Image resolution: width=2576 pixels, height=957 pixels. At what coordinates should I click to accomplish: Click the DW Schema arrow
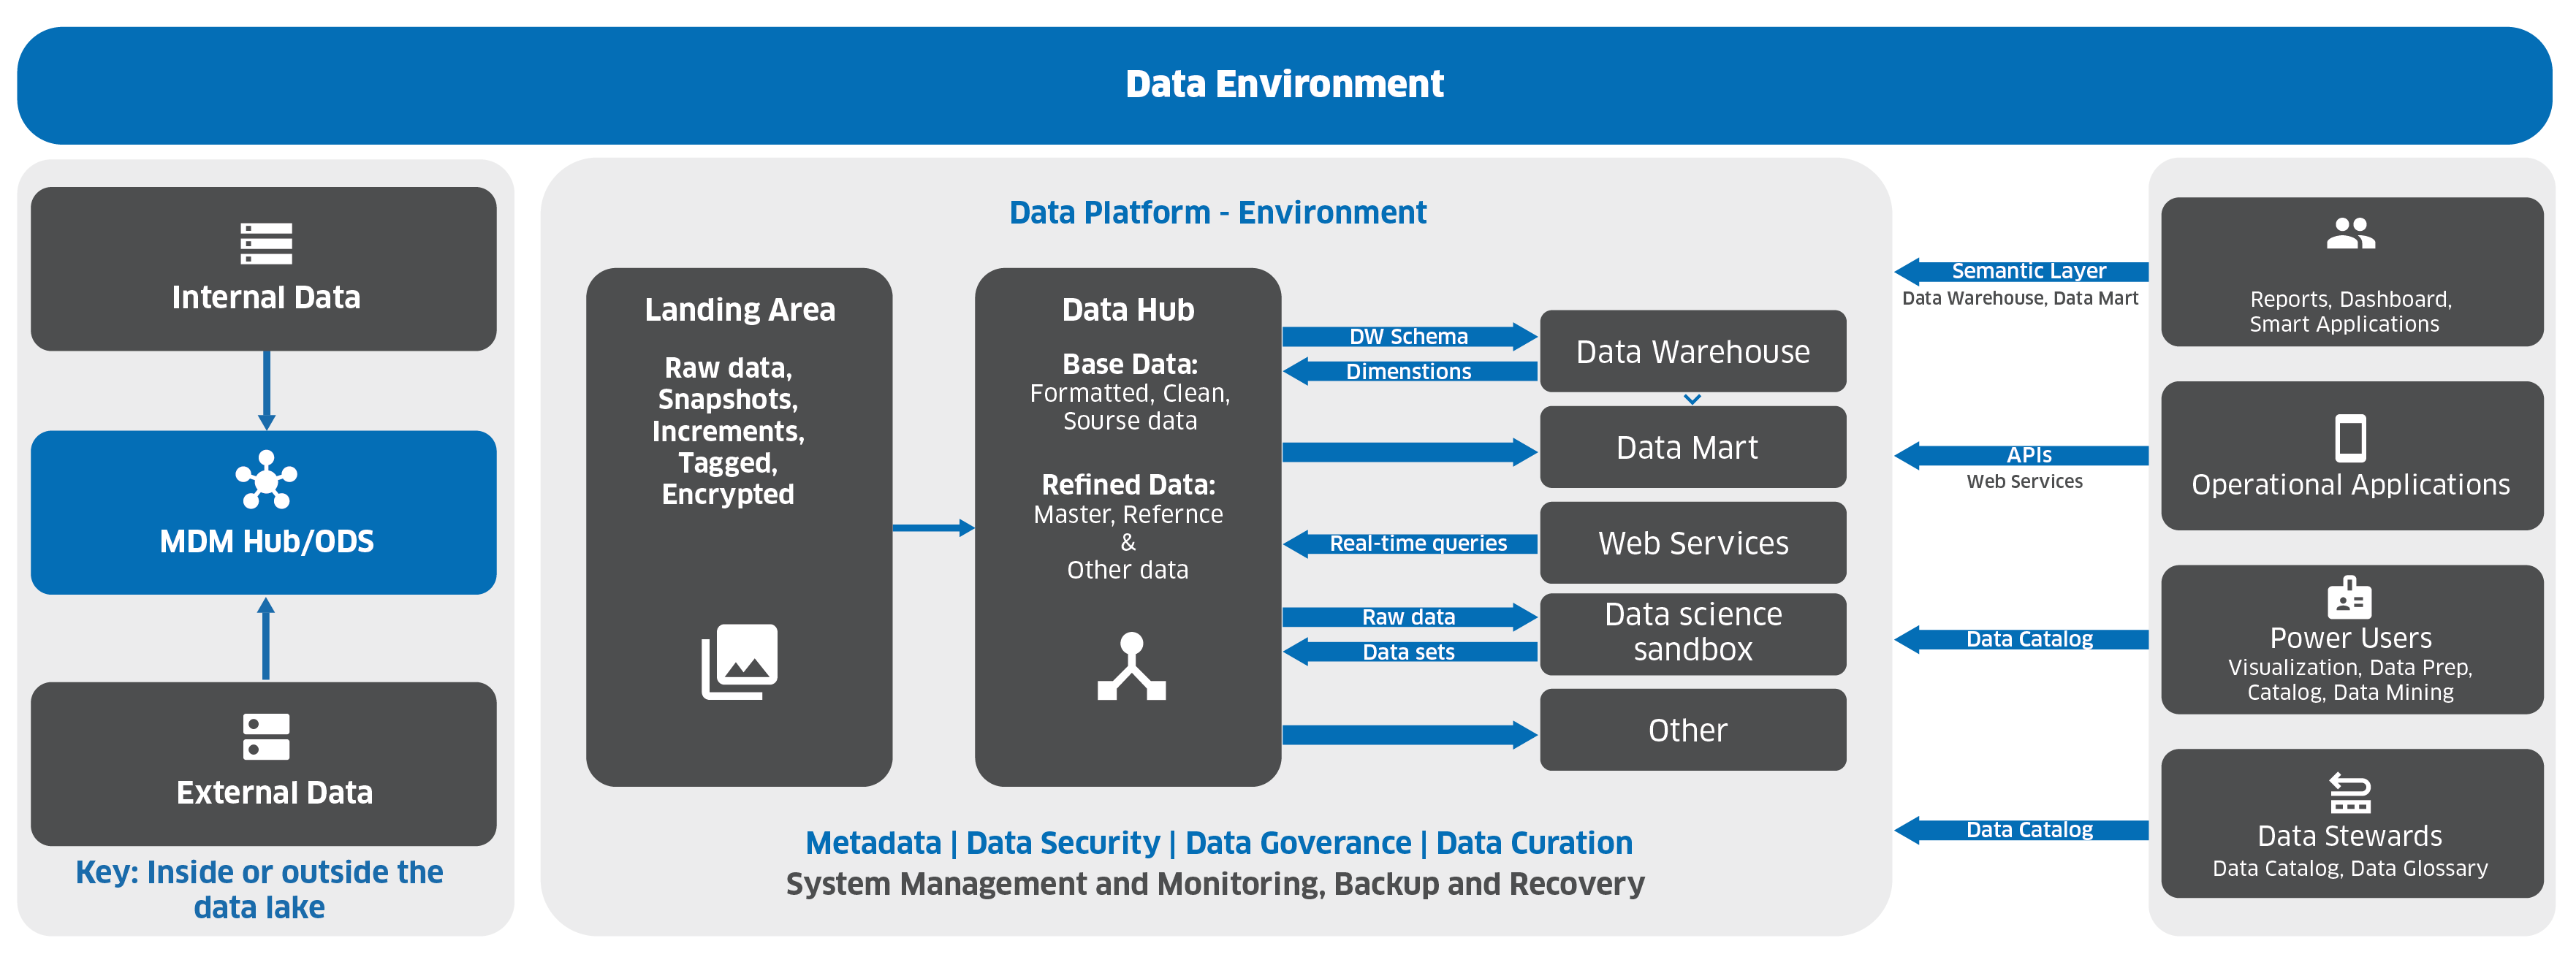click(1410, 336)
